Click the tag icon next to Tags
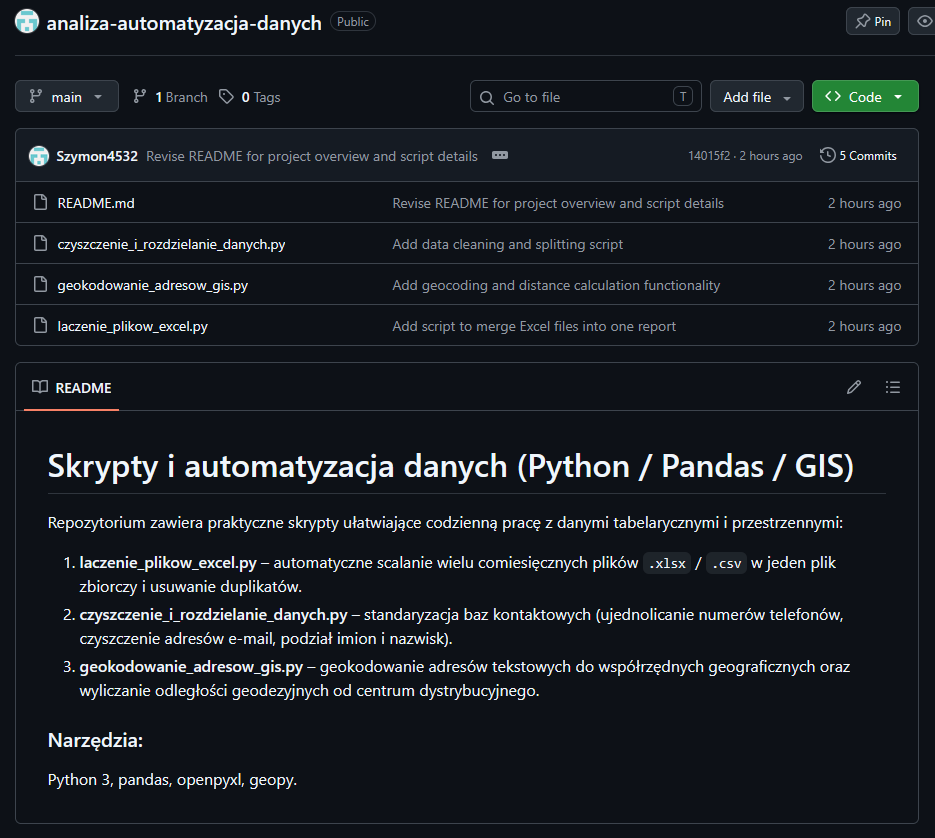 pyautogui.click(x=226, y=97)
